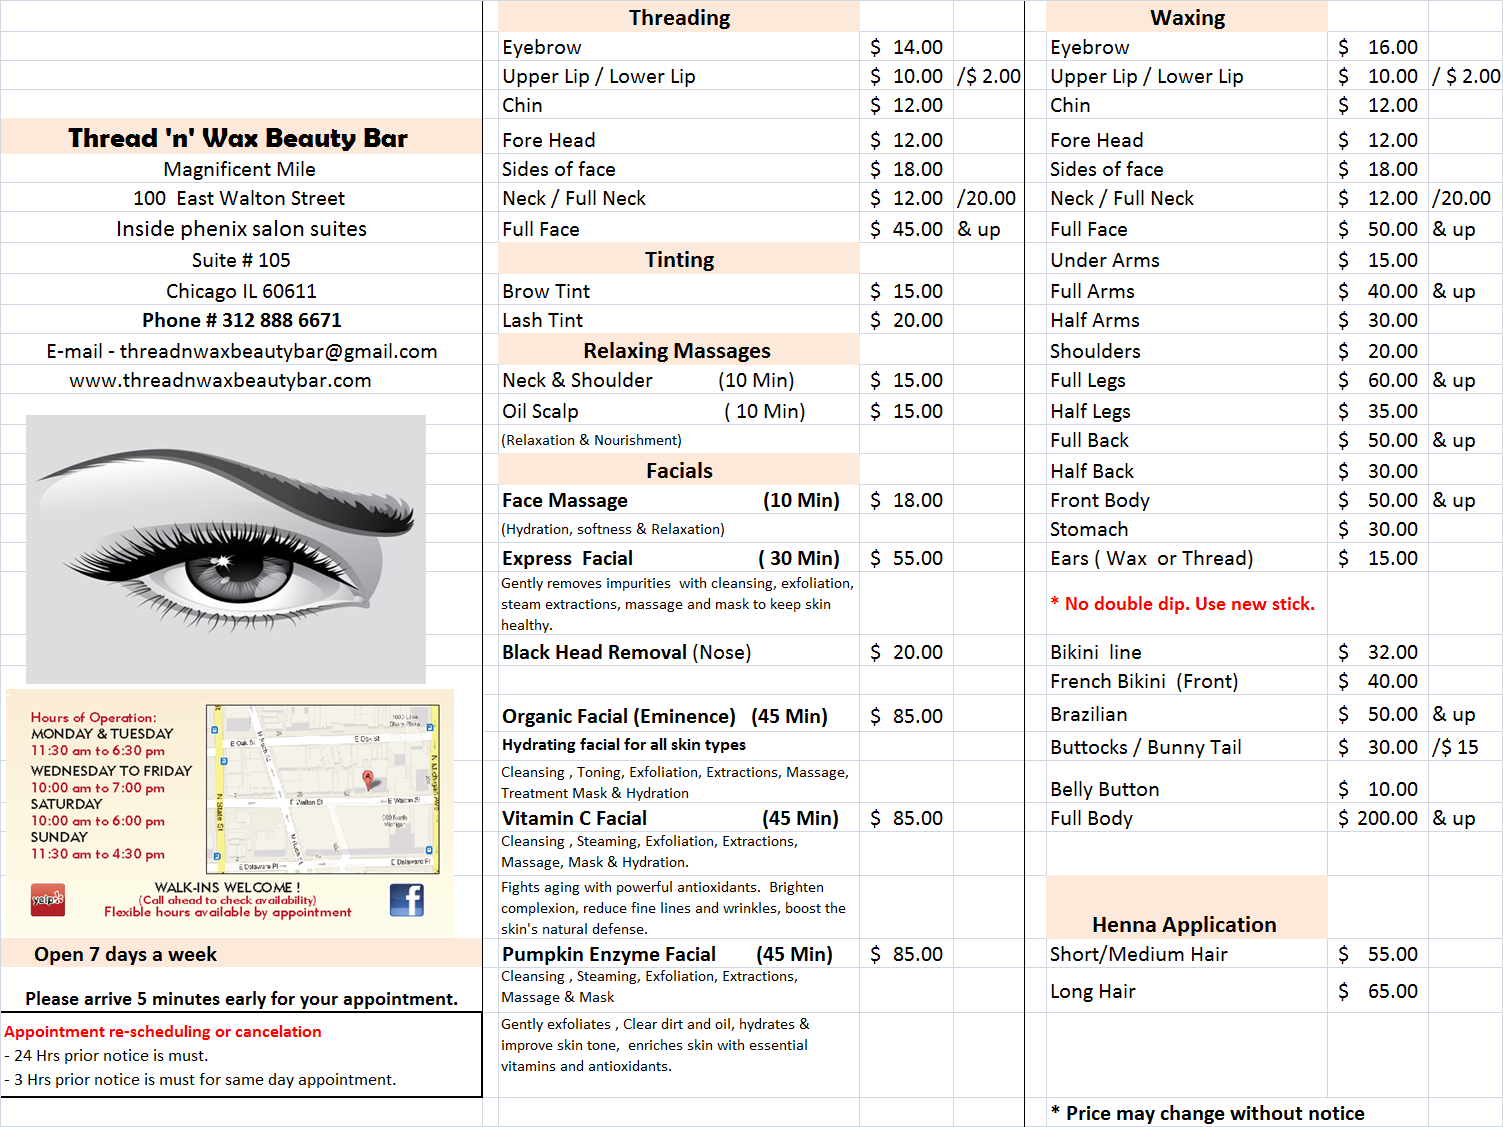Image resolution: width=1503 pixels, height=1127 pixels.
Task: Click Please arrive 5 minutes early line
Action: 241,999
